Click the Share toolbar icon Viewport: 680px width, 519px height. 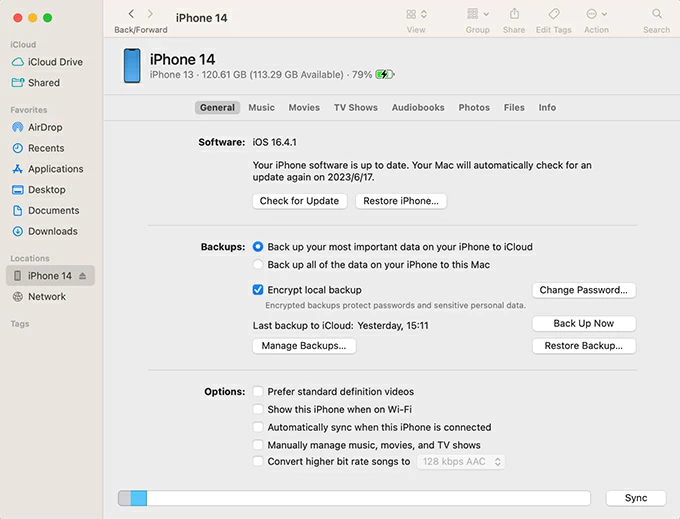(x=514, y=14)
